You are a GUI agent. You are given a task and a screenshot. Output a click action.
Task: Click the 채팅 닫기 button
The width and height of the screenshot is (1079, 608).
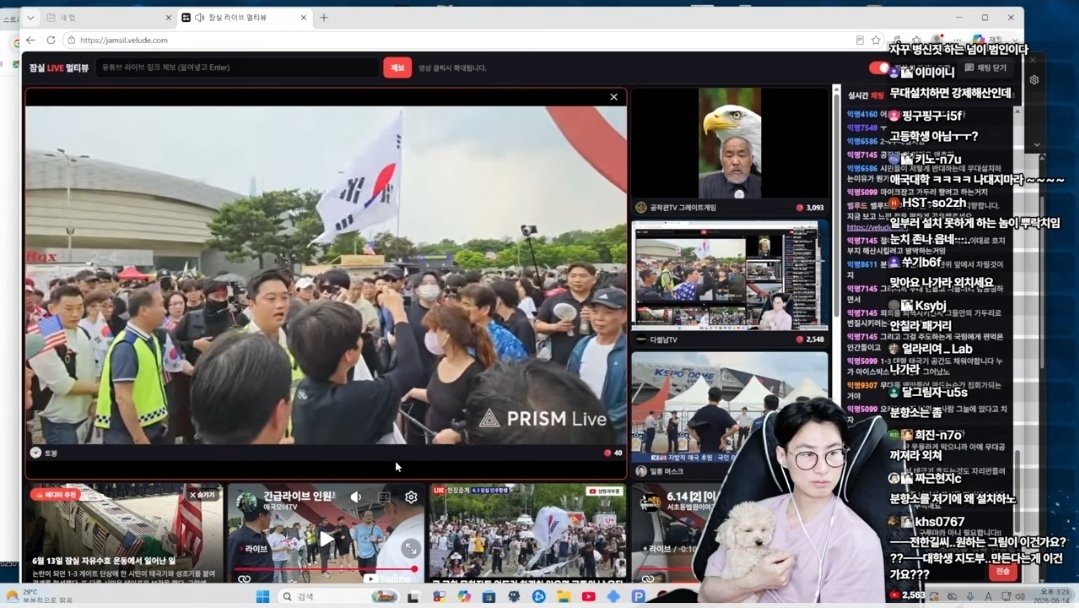point(985,67)
